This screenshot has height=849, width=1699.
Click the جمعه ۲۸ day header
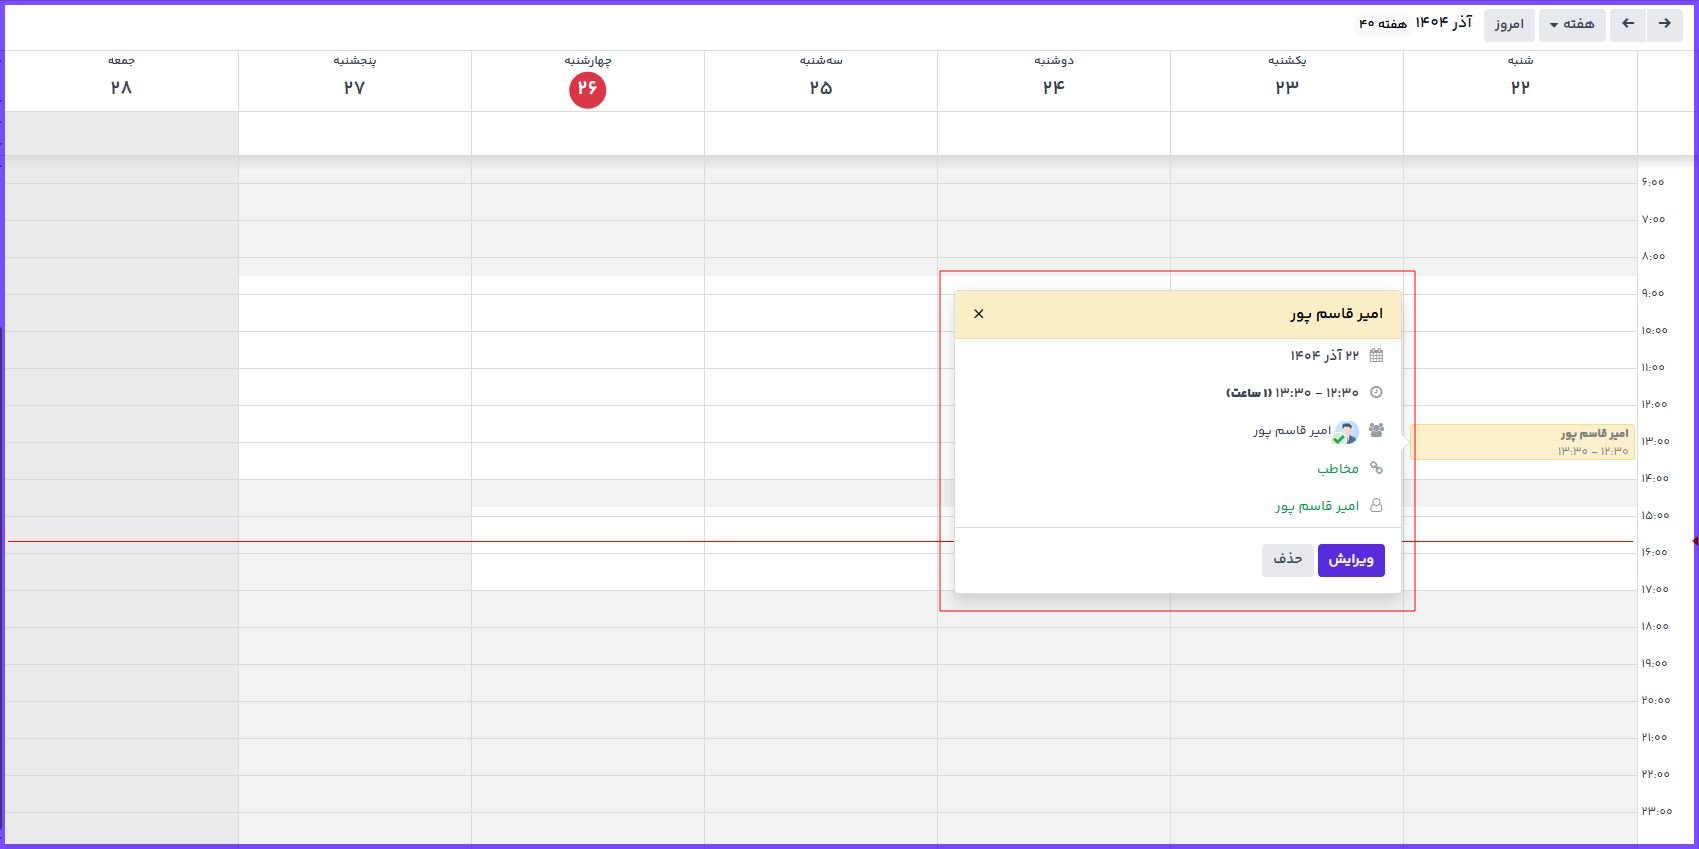(x=121, y=78)
